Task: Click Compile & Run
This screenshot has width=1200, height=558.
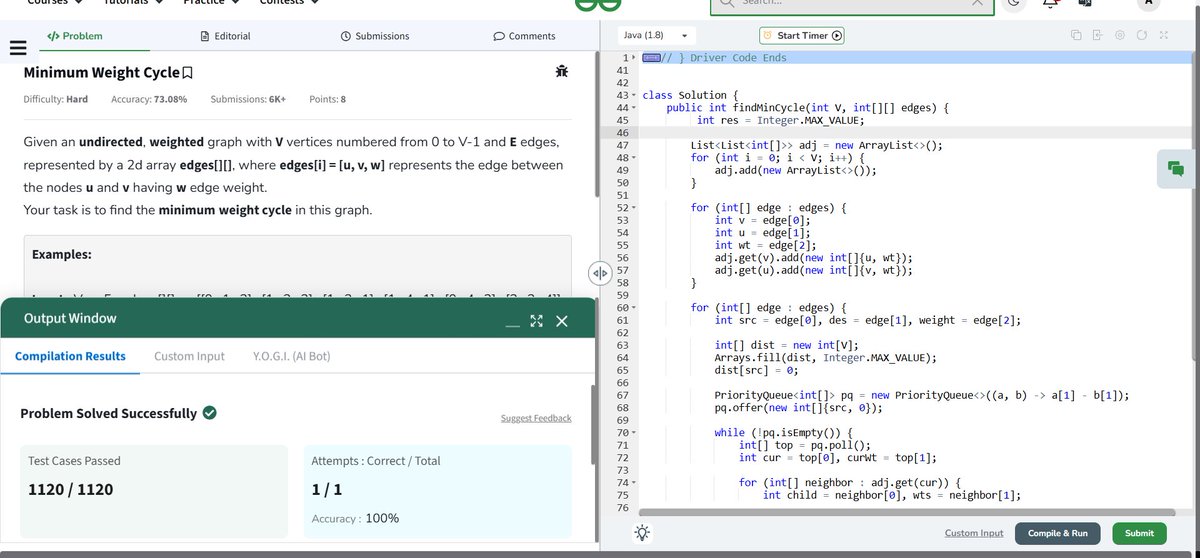Action: (1057, 533)
